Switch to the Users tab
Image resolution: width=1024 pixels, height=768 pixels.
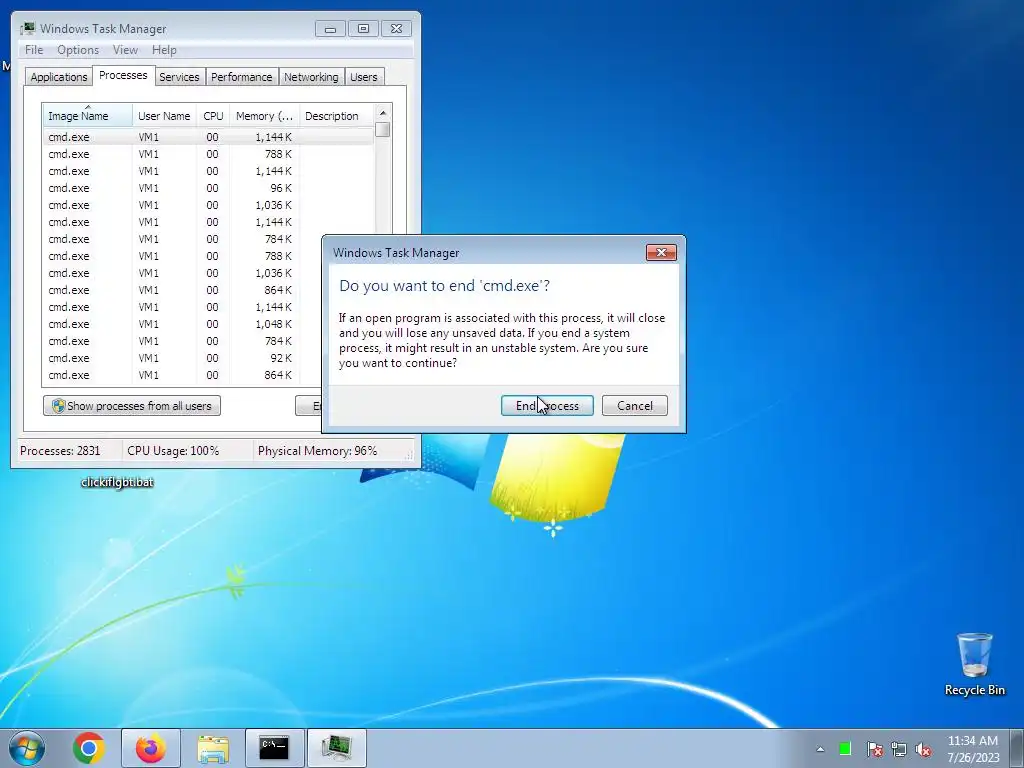click(364, 76)
